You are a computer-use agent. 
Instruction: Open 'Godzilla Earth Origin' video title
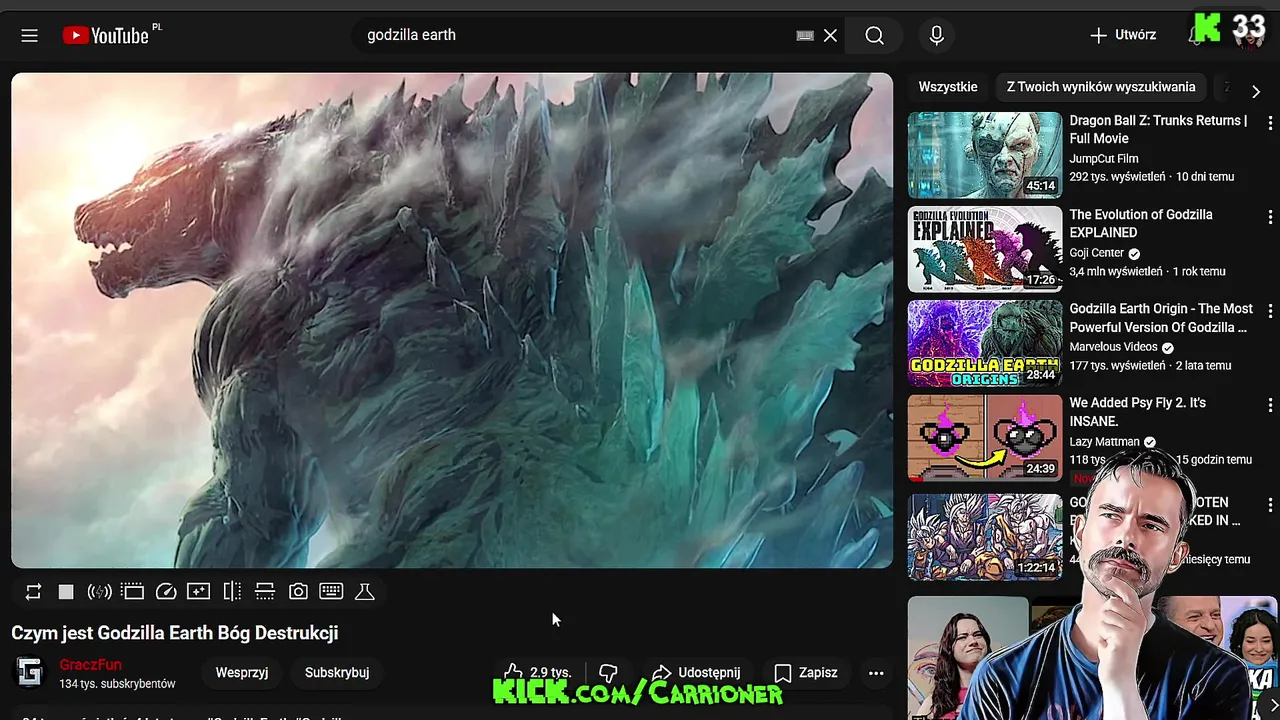[x=1161, y=318]
